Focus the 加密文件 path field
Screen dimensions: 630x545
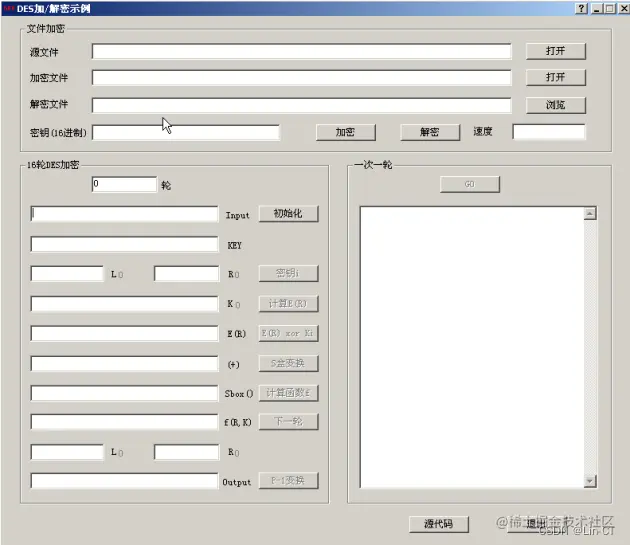(x=301, y=78)
